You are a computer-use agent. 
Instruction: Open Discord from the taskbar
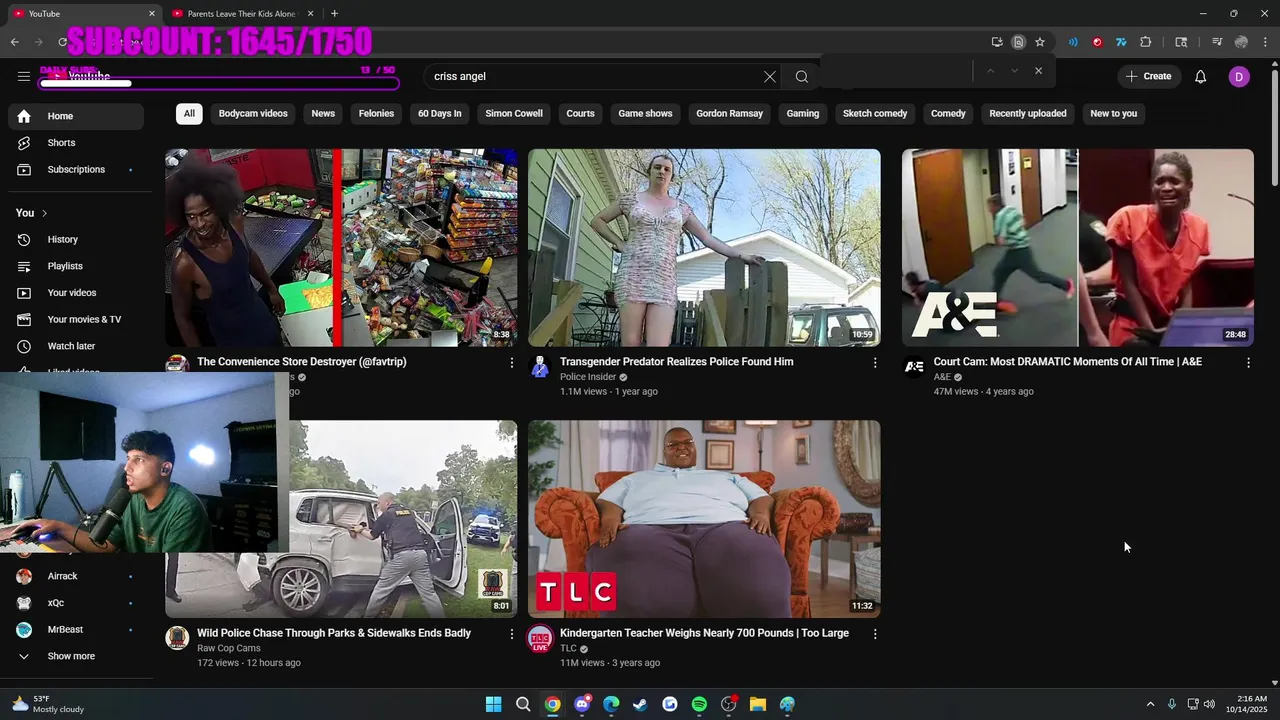point(582,704)
